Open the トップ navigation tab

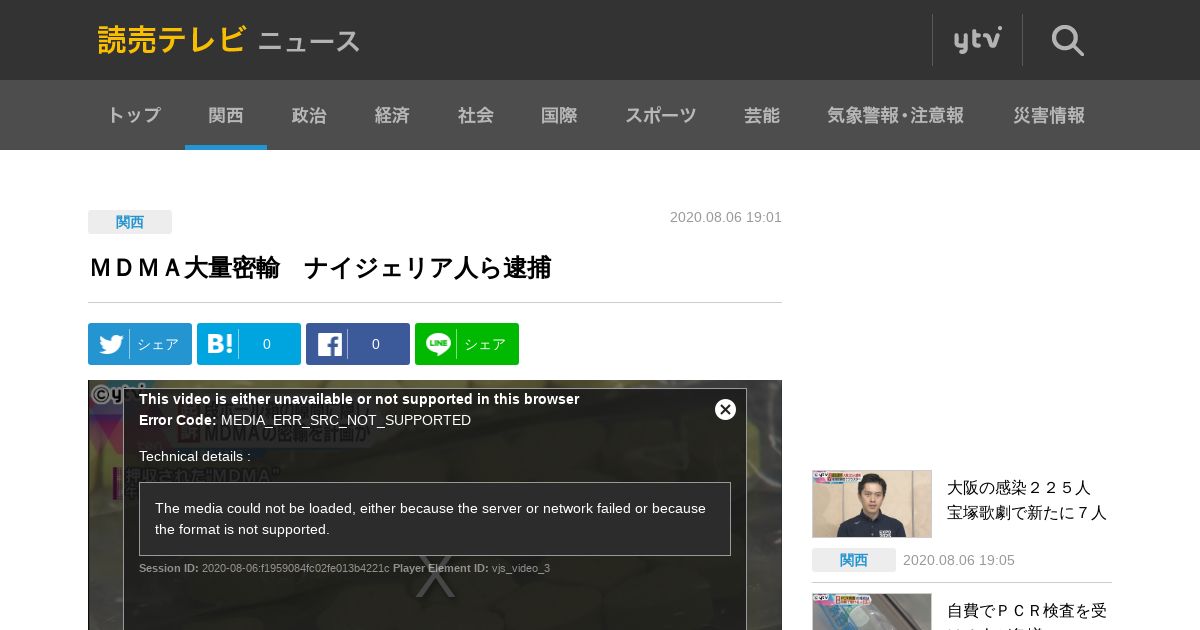click(x=134, y=115)
